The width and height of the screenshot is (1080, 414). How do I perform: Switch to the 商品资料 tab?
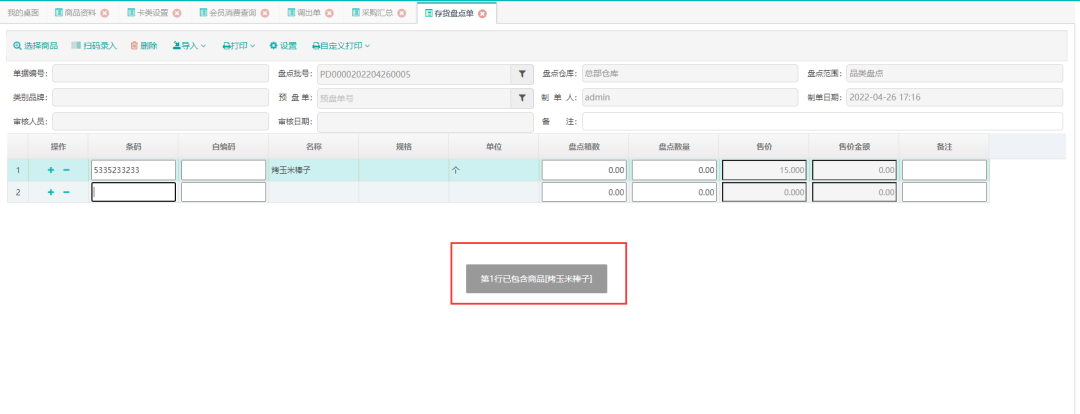pyautogui.click(x=82, y=13)
